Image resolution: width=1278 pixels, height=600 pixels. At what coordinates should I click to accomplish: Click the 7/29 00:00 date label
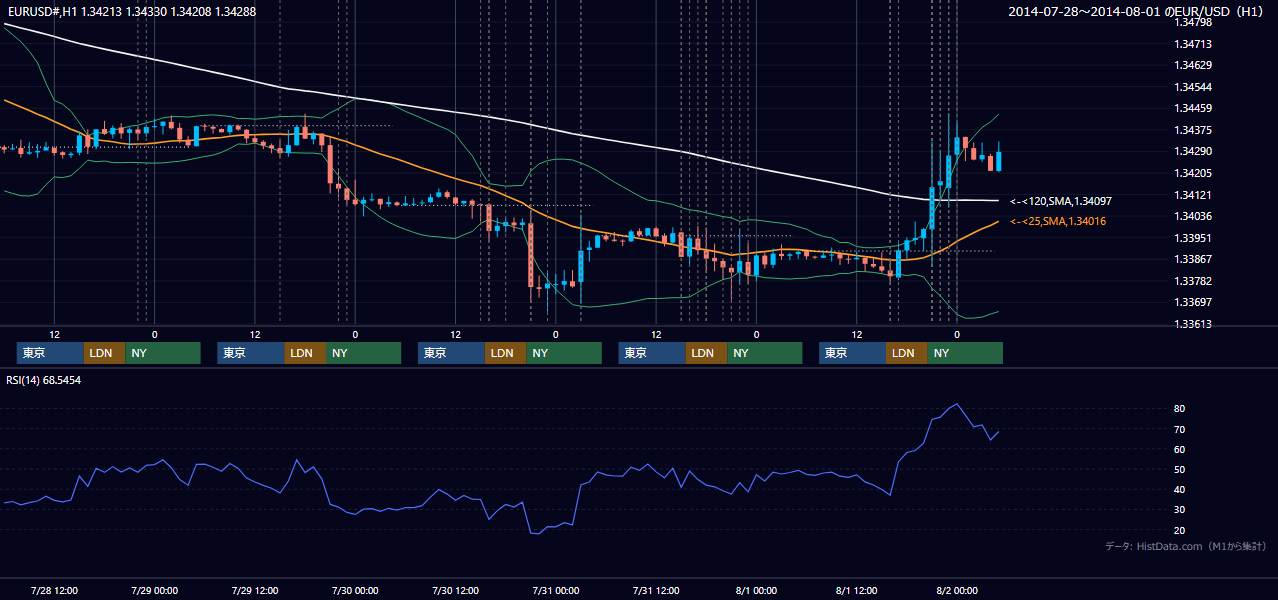[154, 590]
